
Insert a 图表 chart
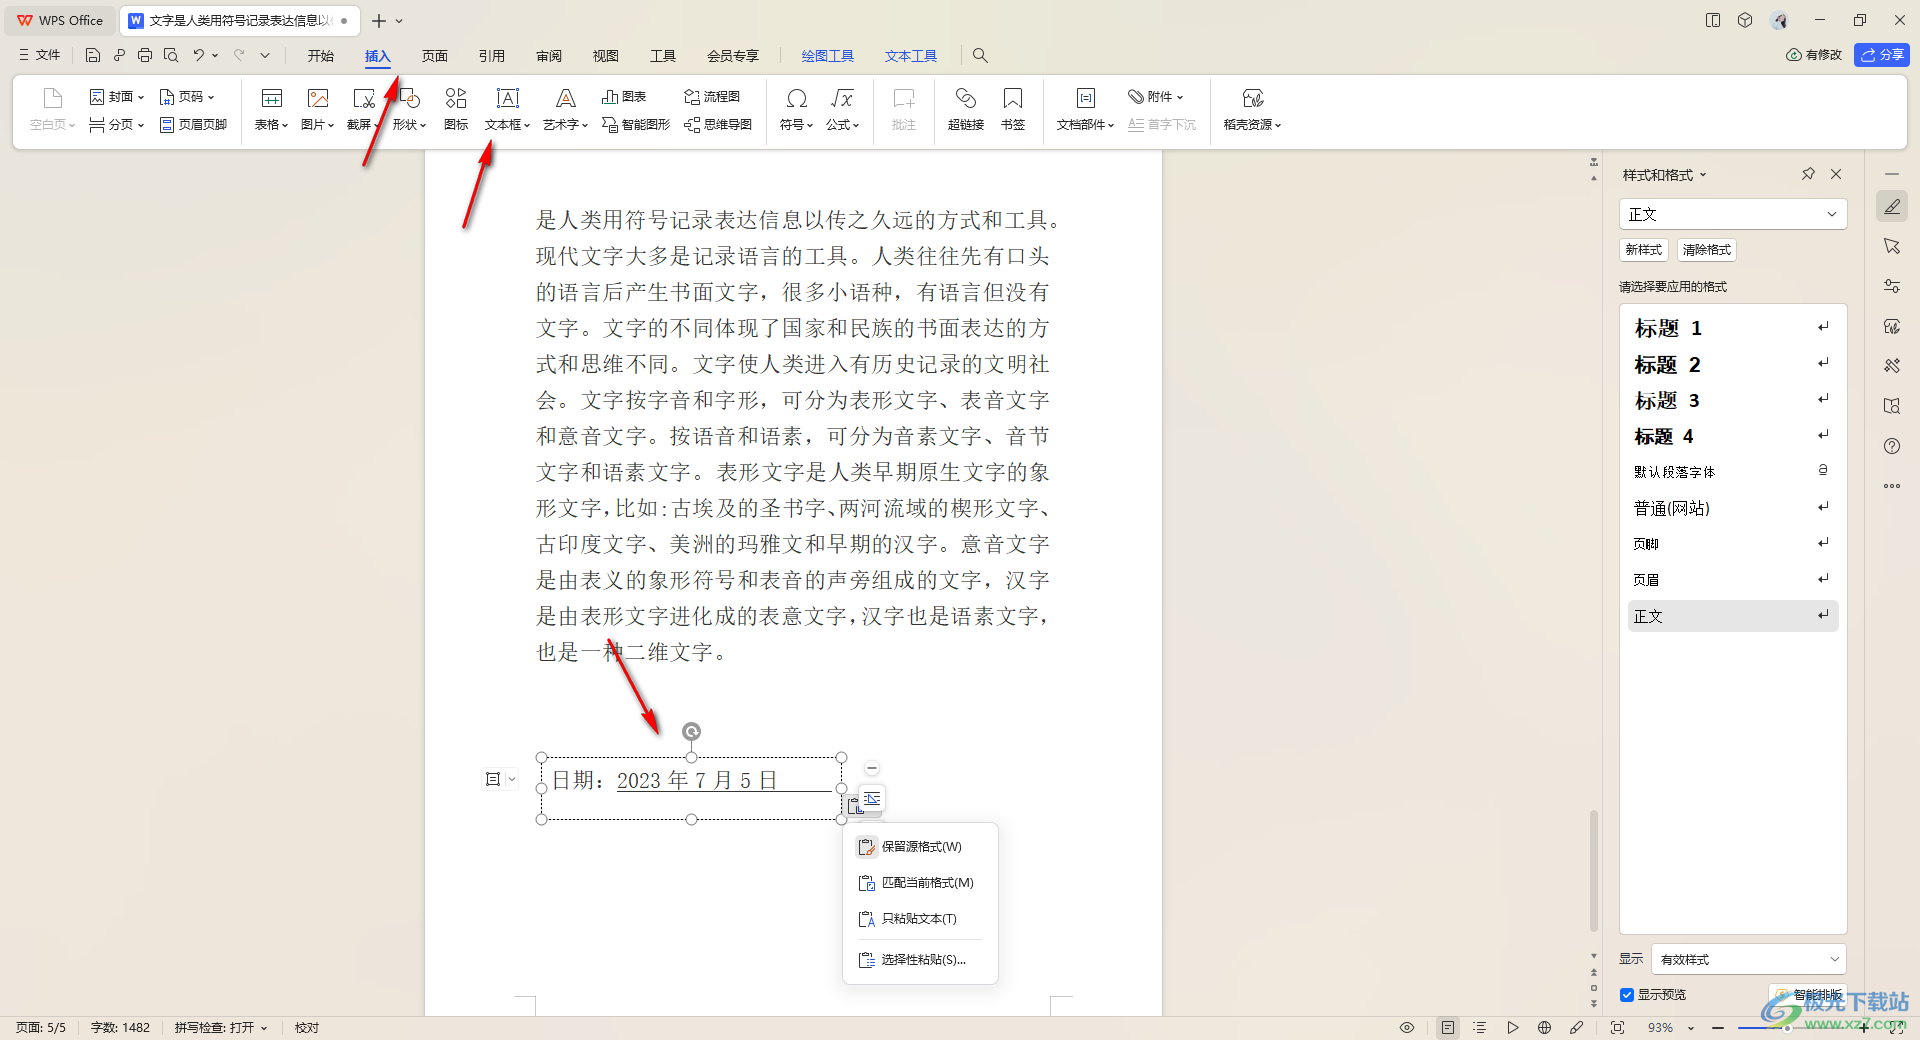pos(624,97)
